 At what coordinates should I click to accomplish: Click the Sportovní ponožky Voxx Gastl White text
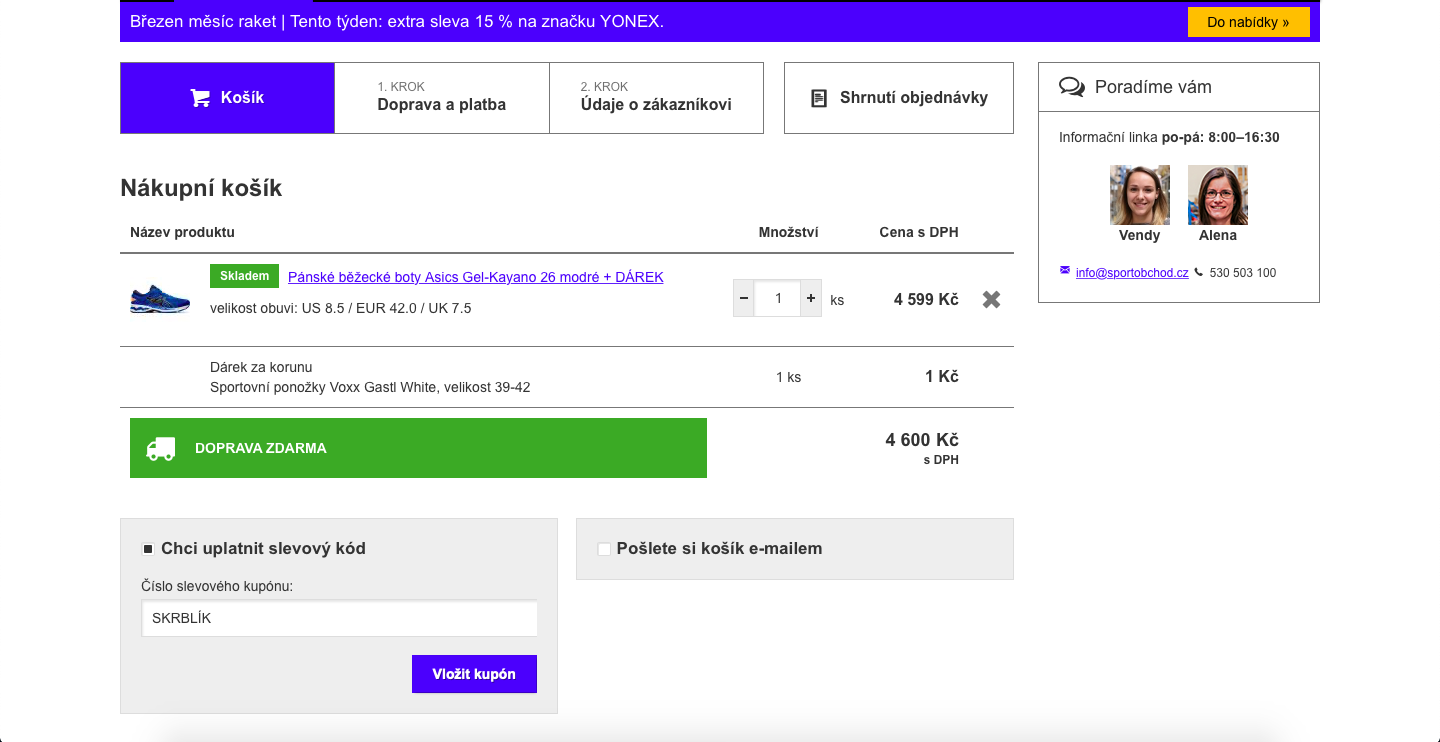(x=370, y=387)
